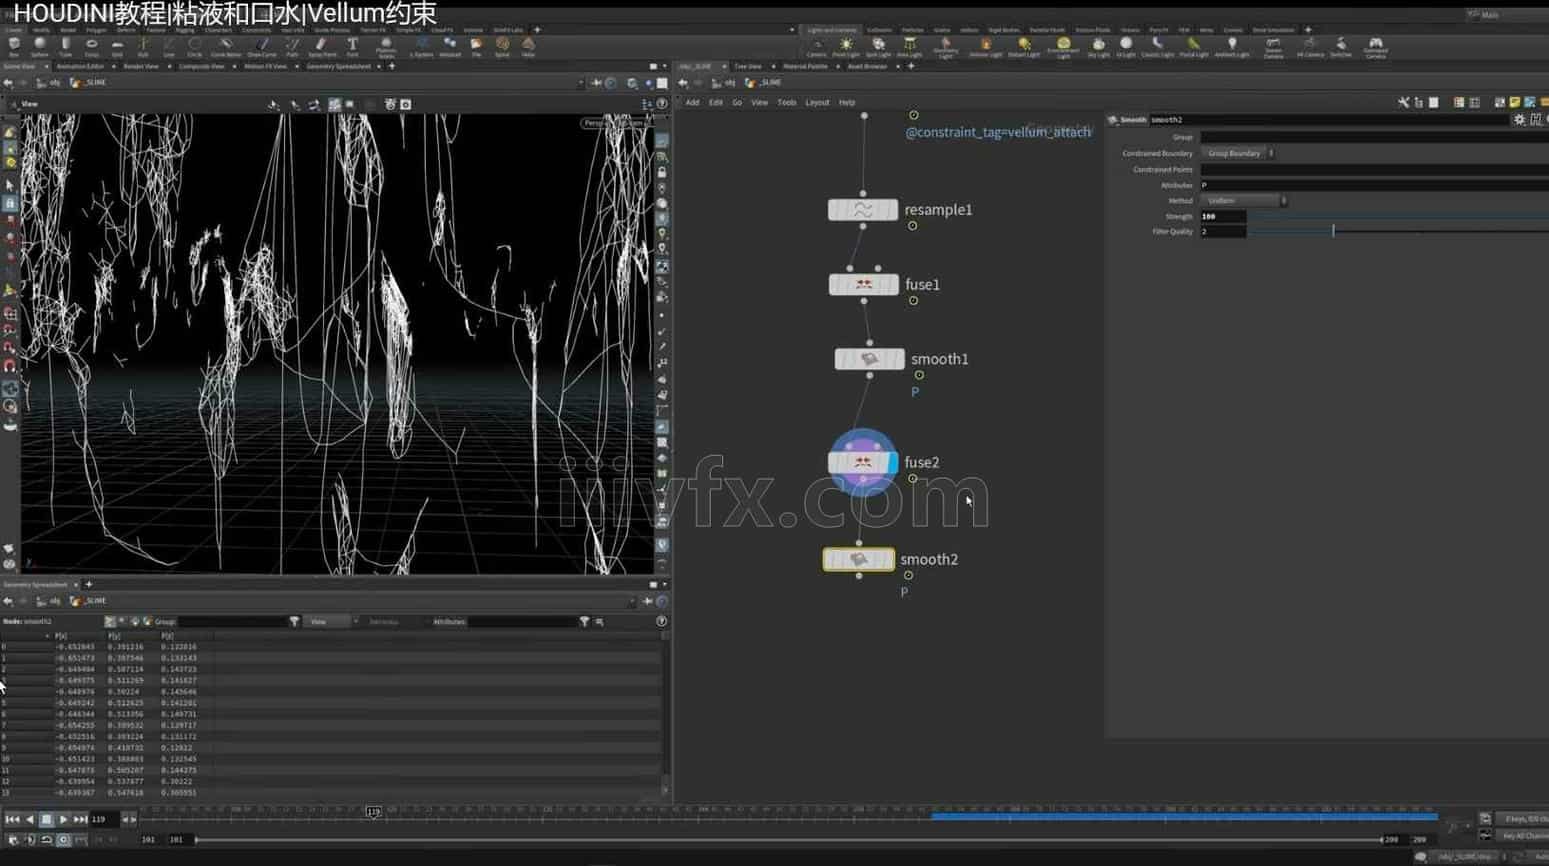Open the Edit menu in network editor
This screenshot has height=866, width=1549.
tap(716, 103)
